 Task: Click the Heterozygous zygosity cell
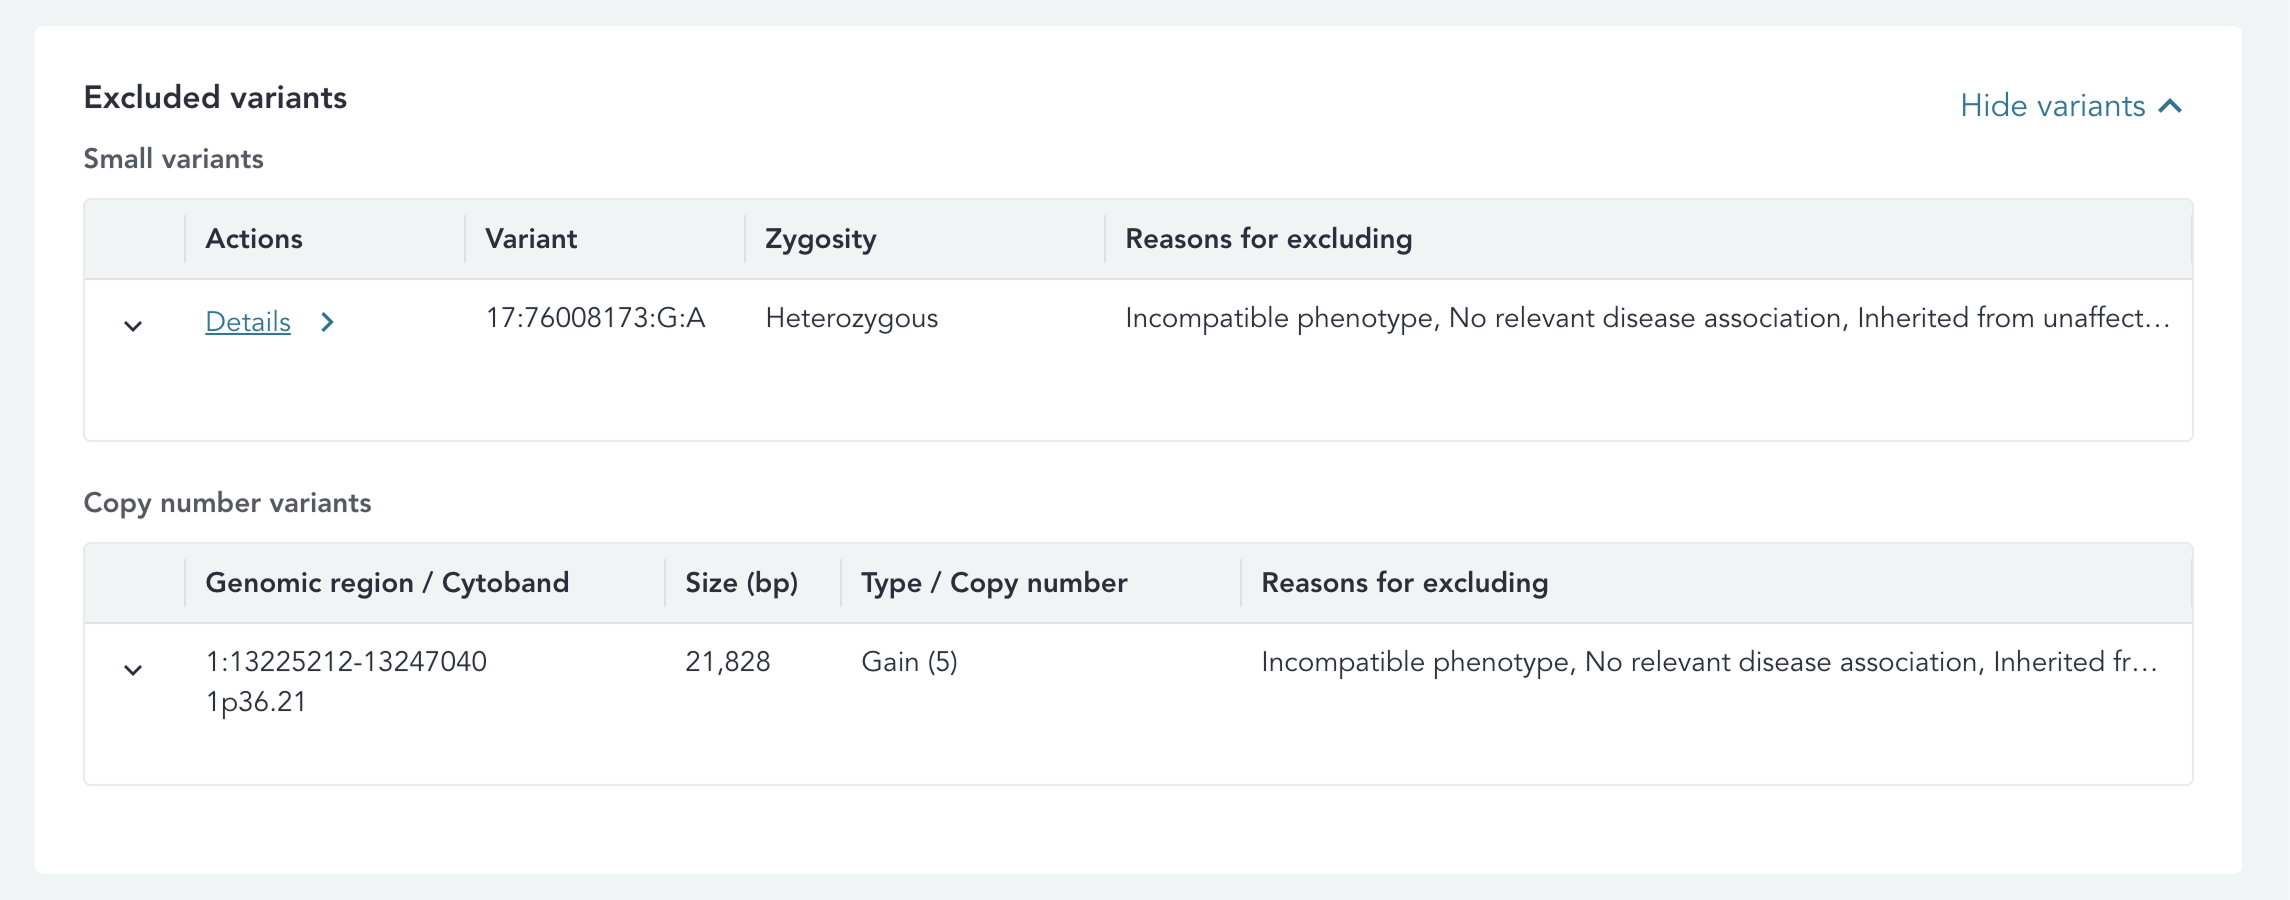coord(851,318)
